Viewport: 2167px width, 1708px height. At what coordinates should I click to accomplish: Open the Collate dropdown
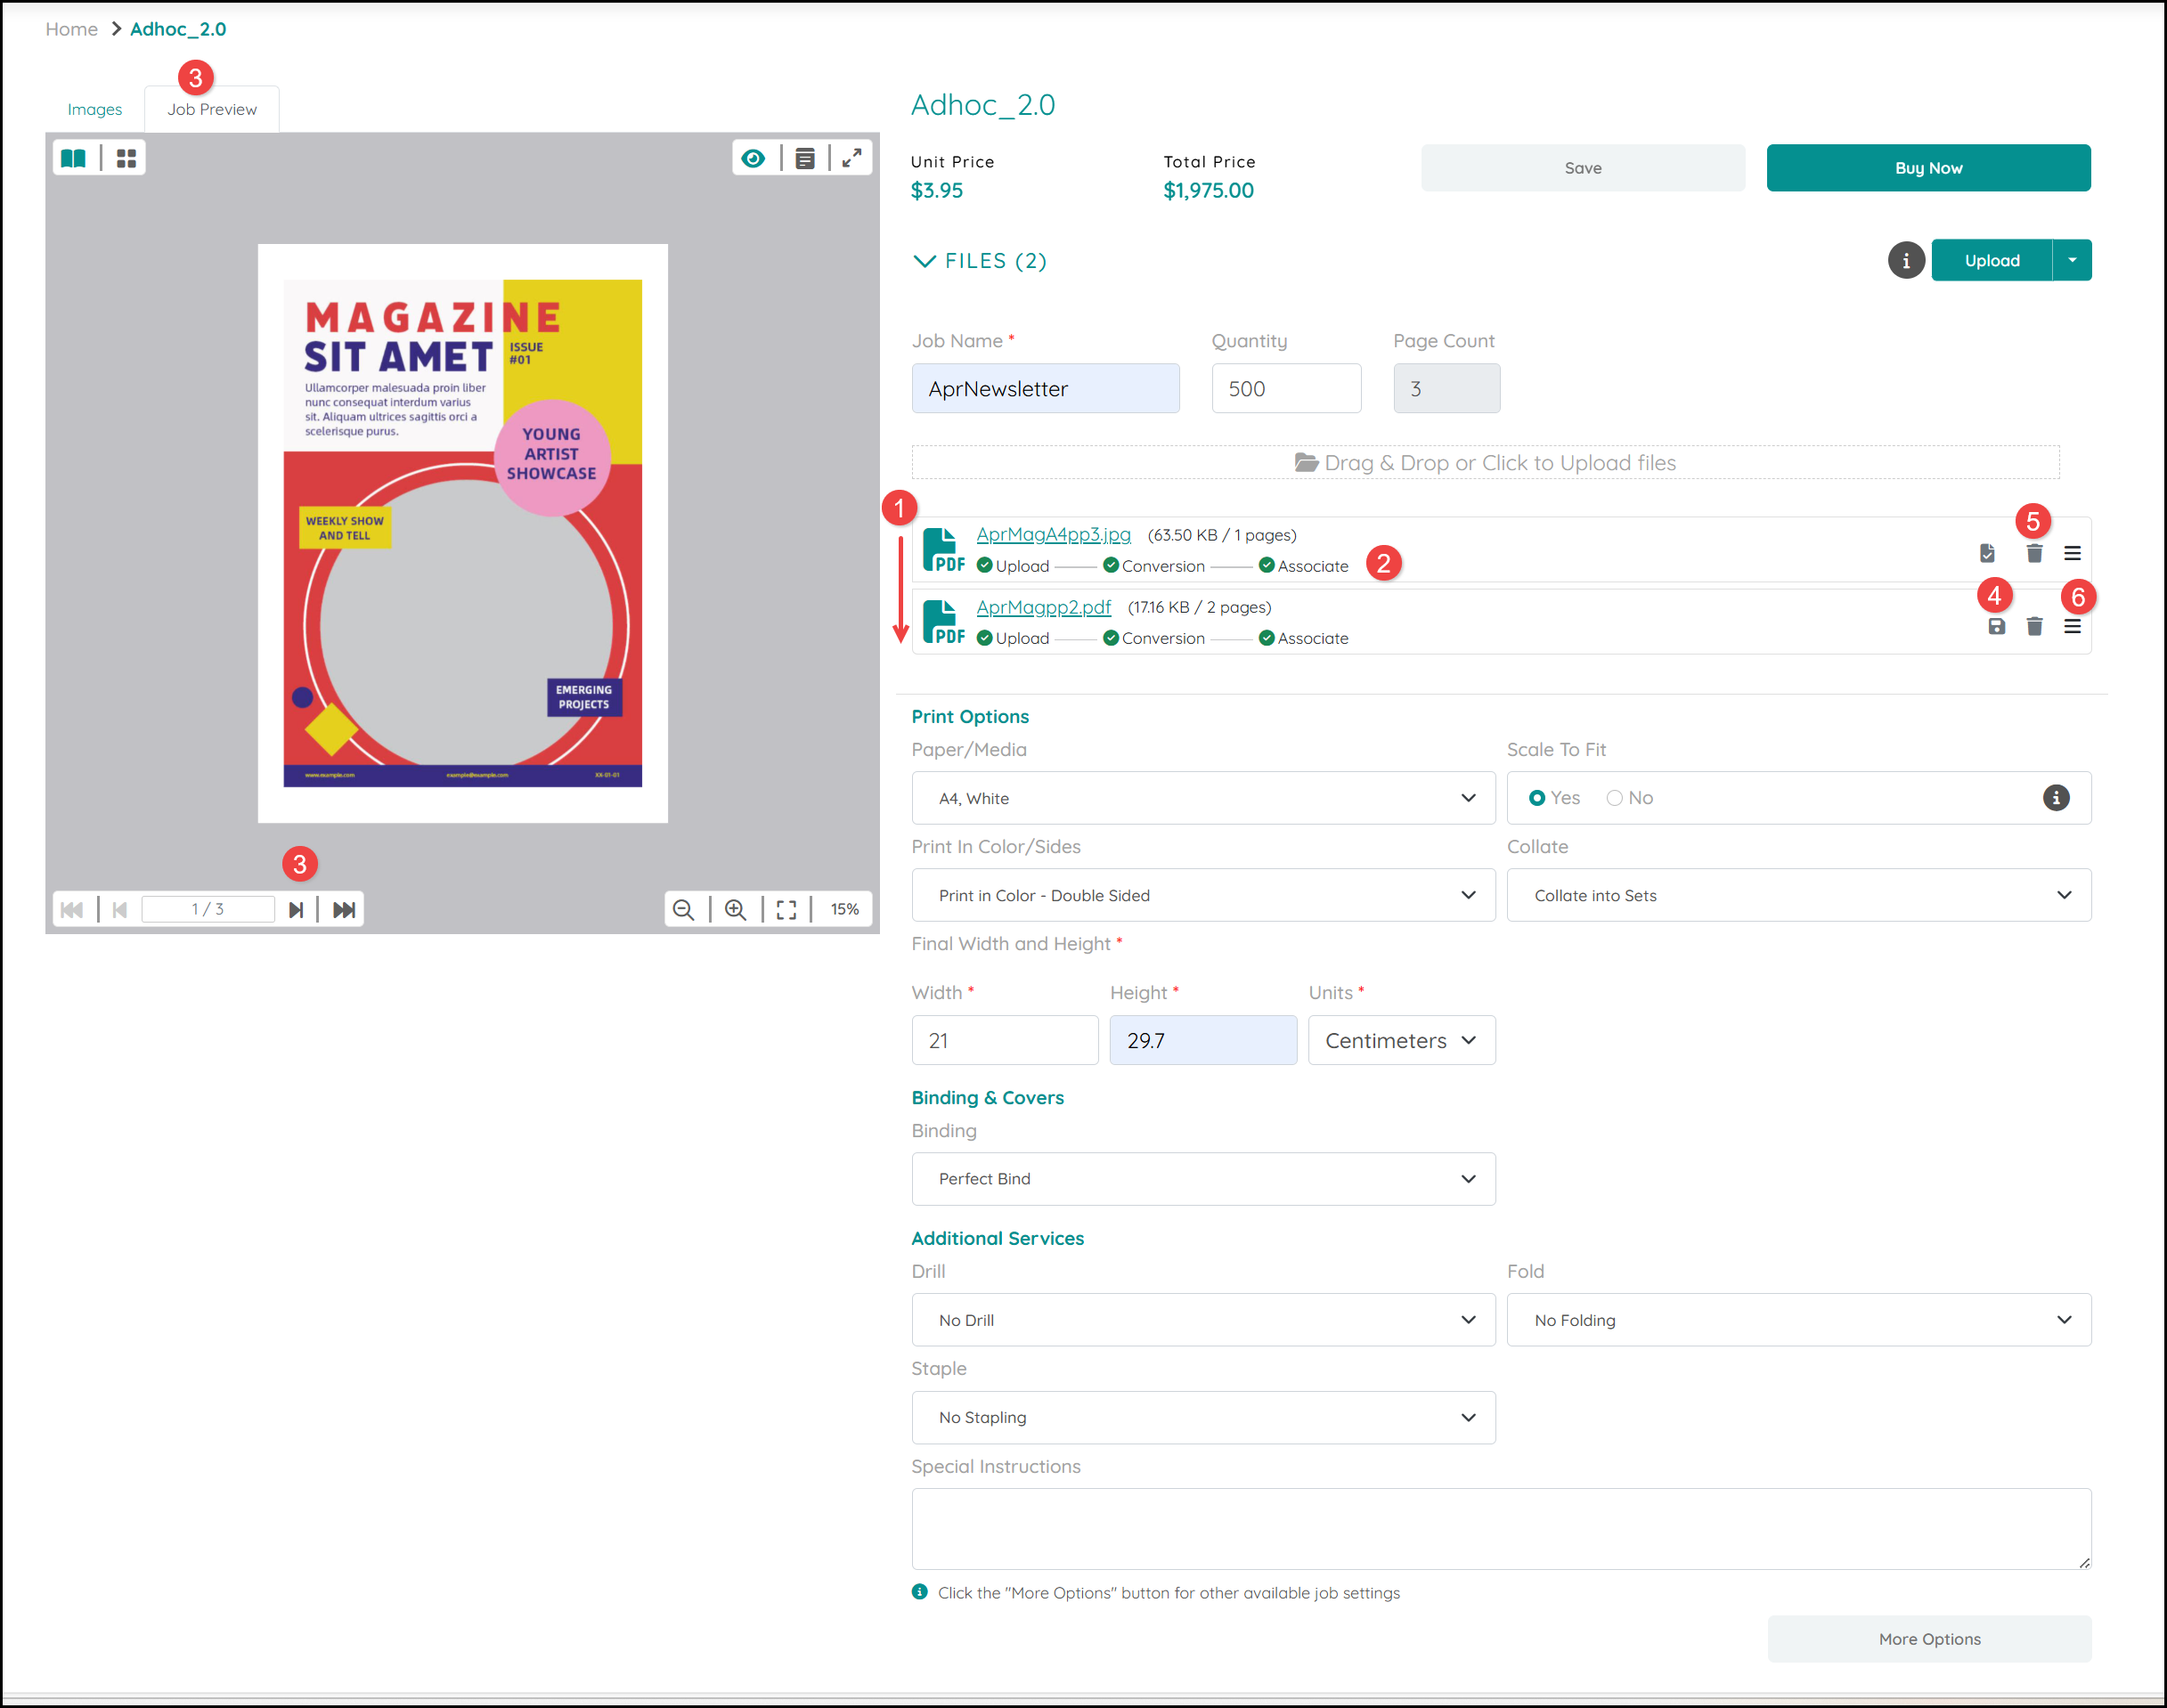1798,895
